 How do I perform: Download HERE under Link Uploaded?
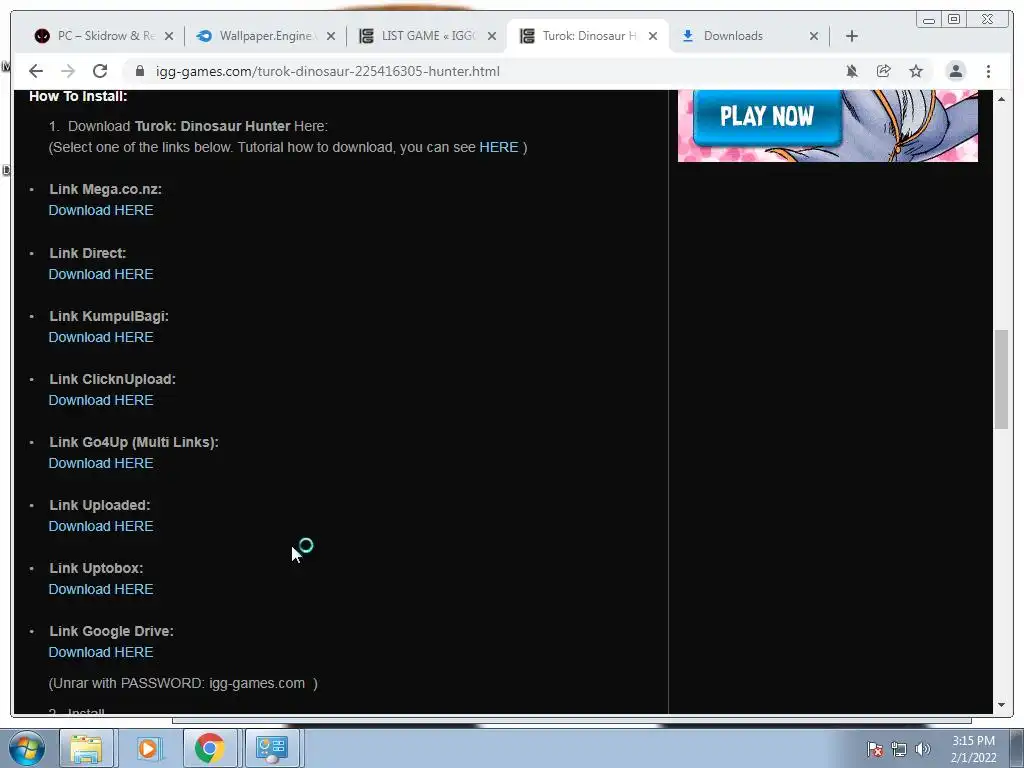click(x=101, y=526)
